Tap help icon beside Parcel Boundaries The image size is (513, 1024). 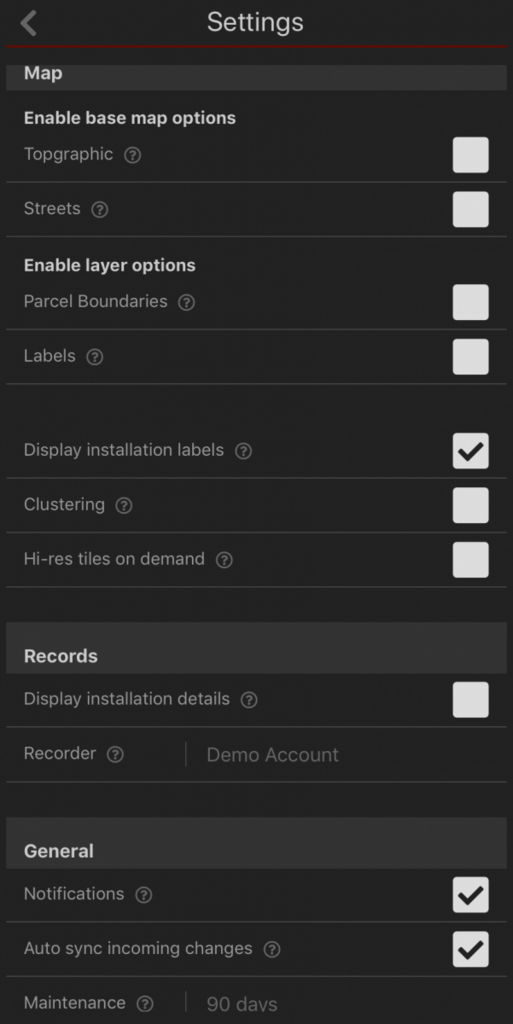coord(187,302)
